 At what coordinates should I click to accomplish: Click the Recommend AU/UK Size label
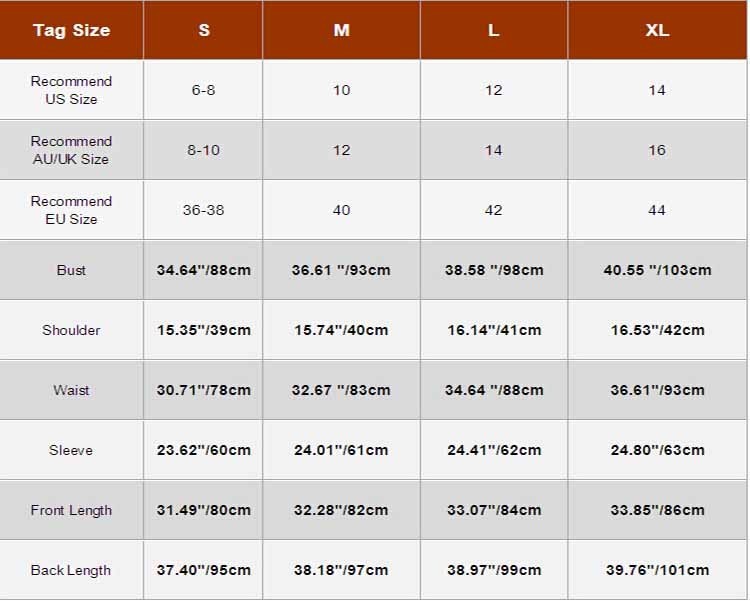[71, 150]
